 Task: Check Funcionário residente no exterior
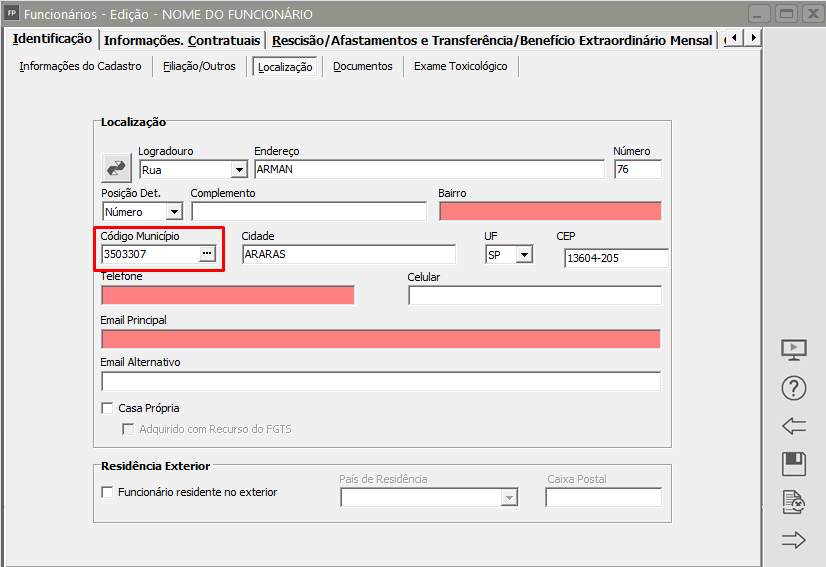pyautogui.click(x=108, y=492)
